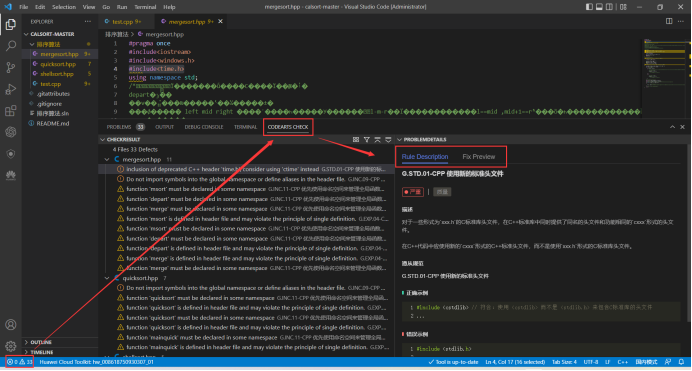Click the customize layout icon
The height and width of the screenshot is (371, 692).
click(x=623, y=7)
